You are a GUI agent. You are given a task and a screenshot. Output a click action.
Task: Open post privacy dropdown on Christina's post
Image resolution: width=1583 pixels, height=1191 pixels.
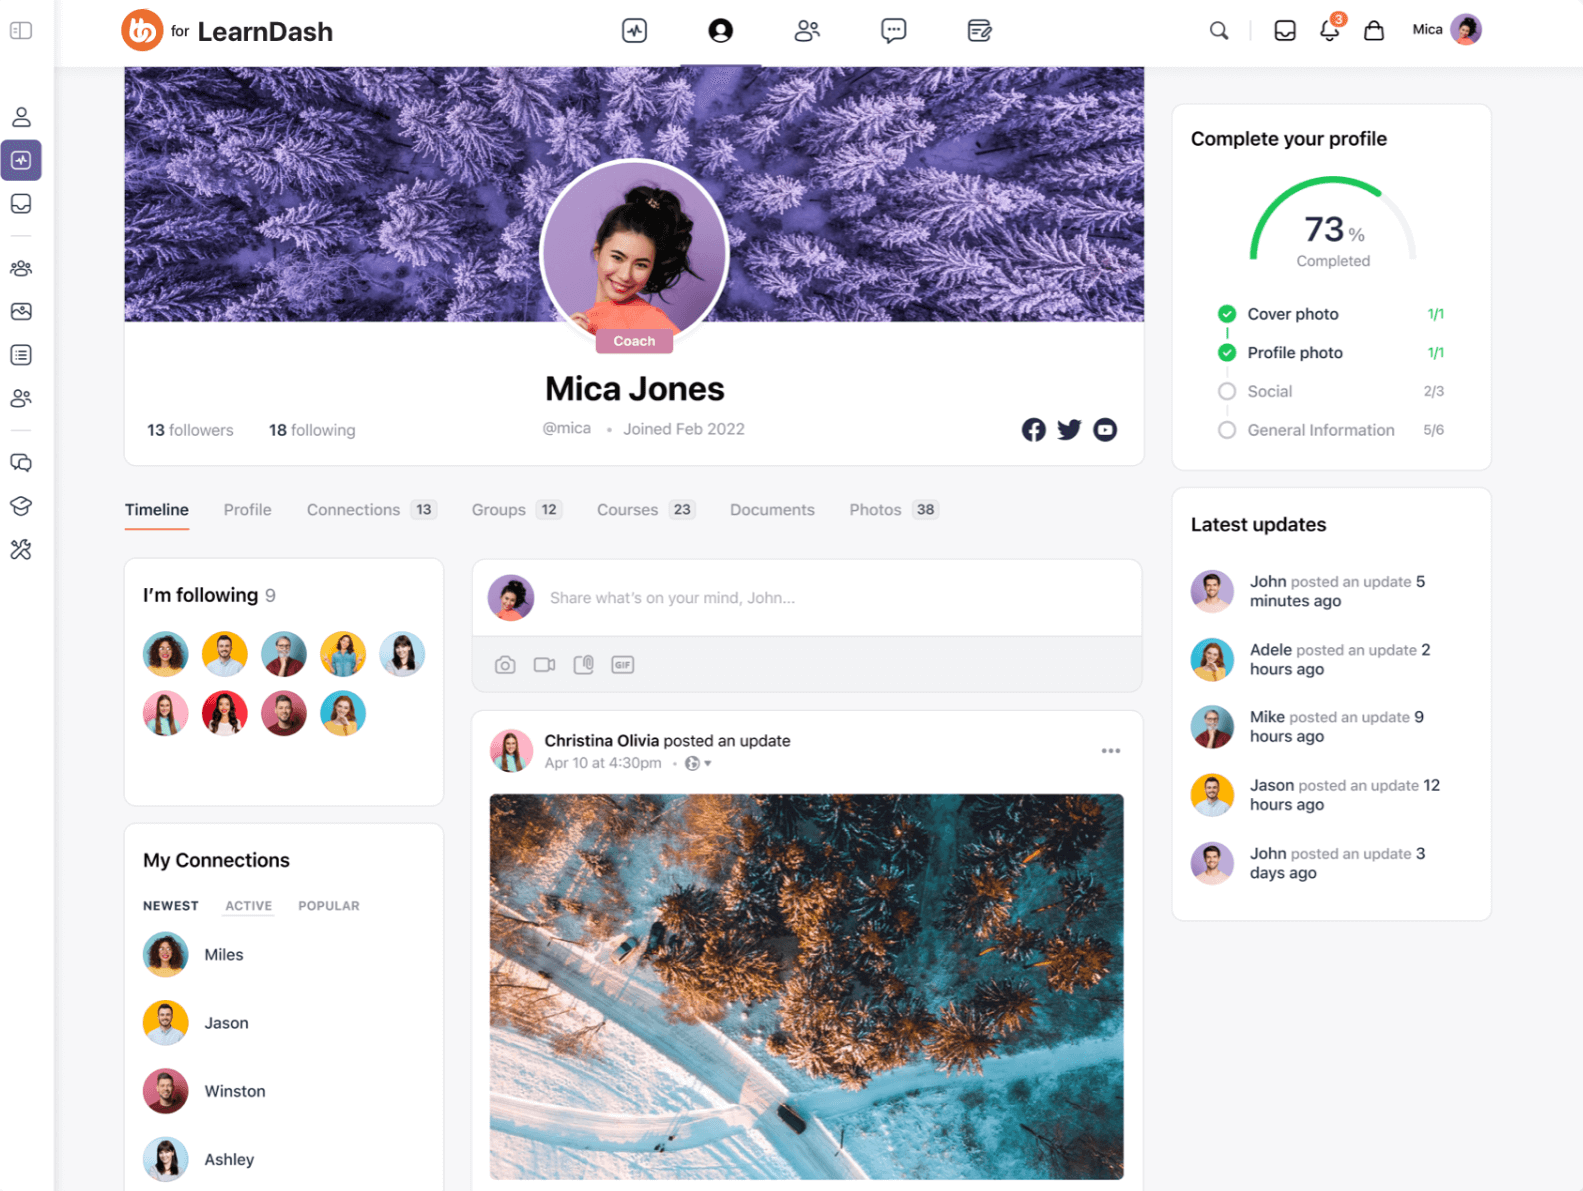697,764
